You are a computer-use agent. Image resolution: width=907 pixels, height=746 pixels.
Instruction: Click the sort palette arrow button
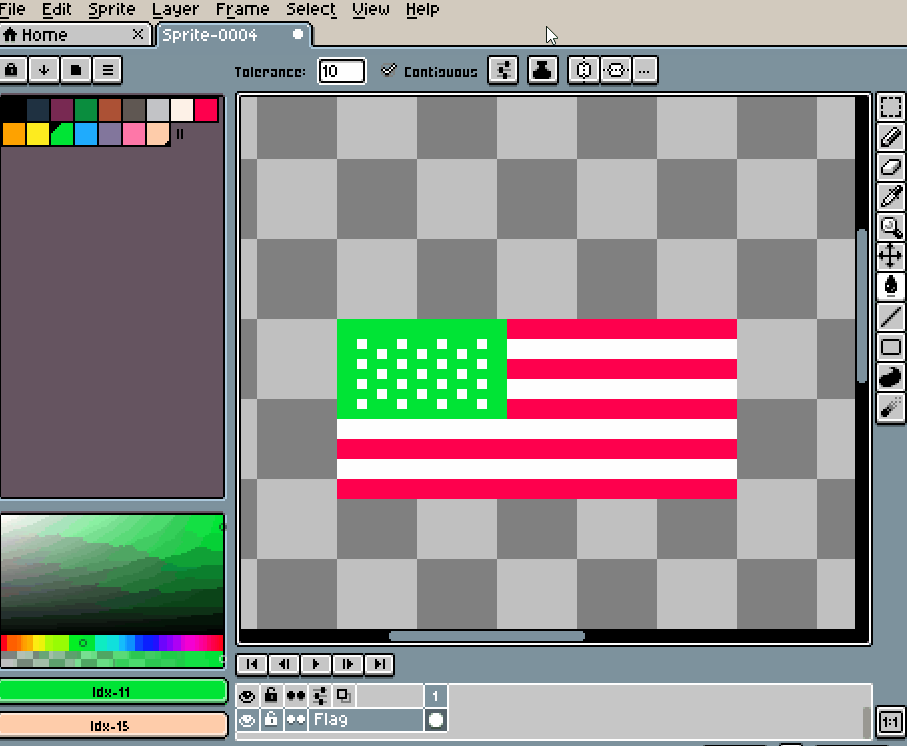(44, 70)
